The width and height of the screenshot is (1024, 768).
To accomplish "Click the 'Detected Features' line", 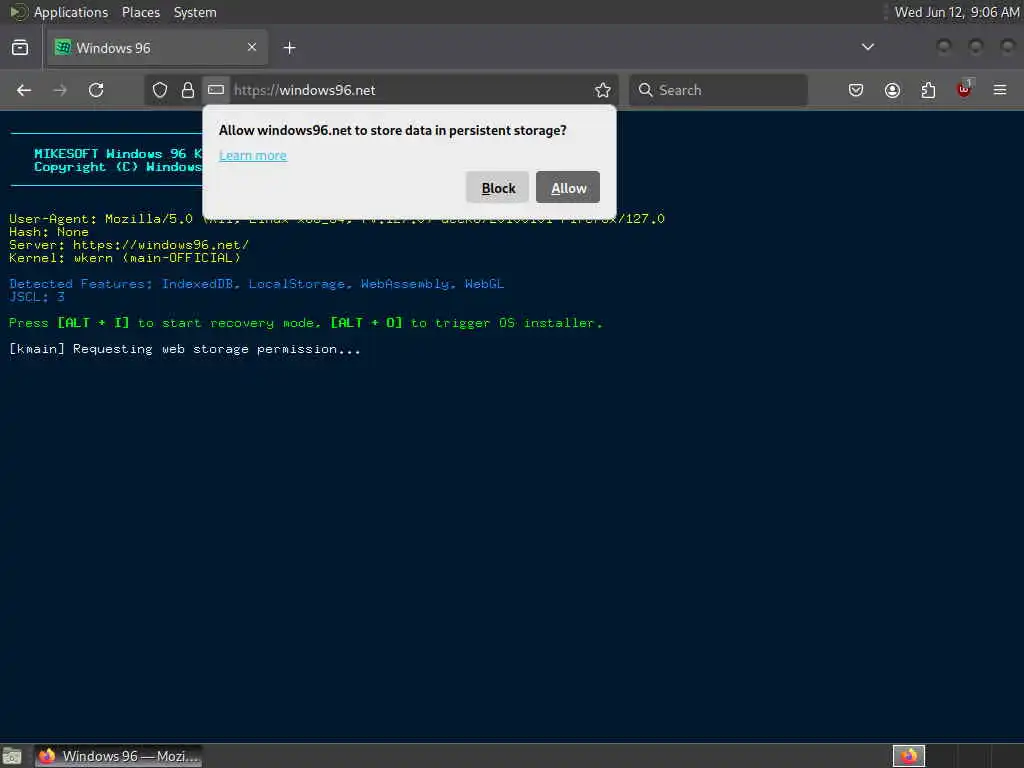I will tap(257, 283).
